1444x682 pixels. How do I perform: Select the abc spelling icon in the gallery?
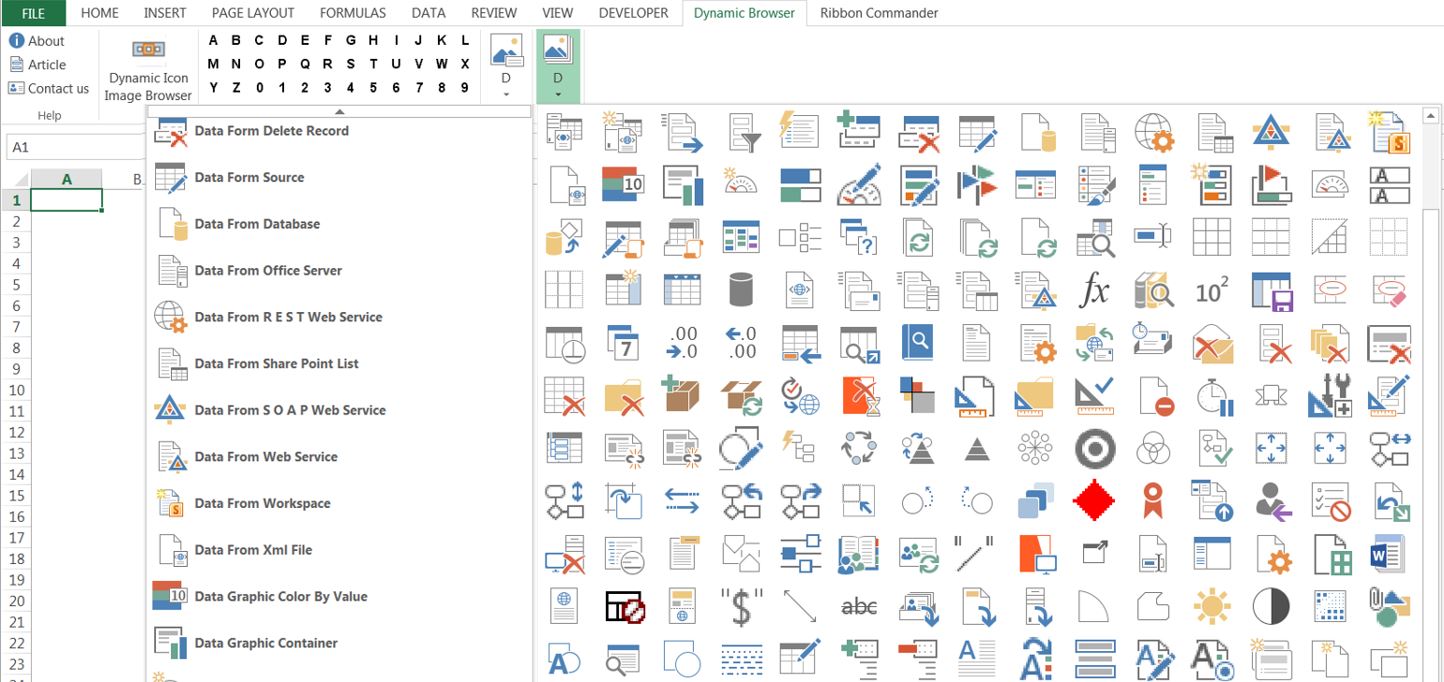pyautogui.click(x=858, y=605)
